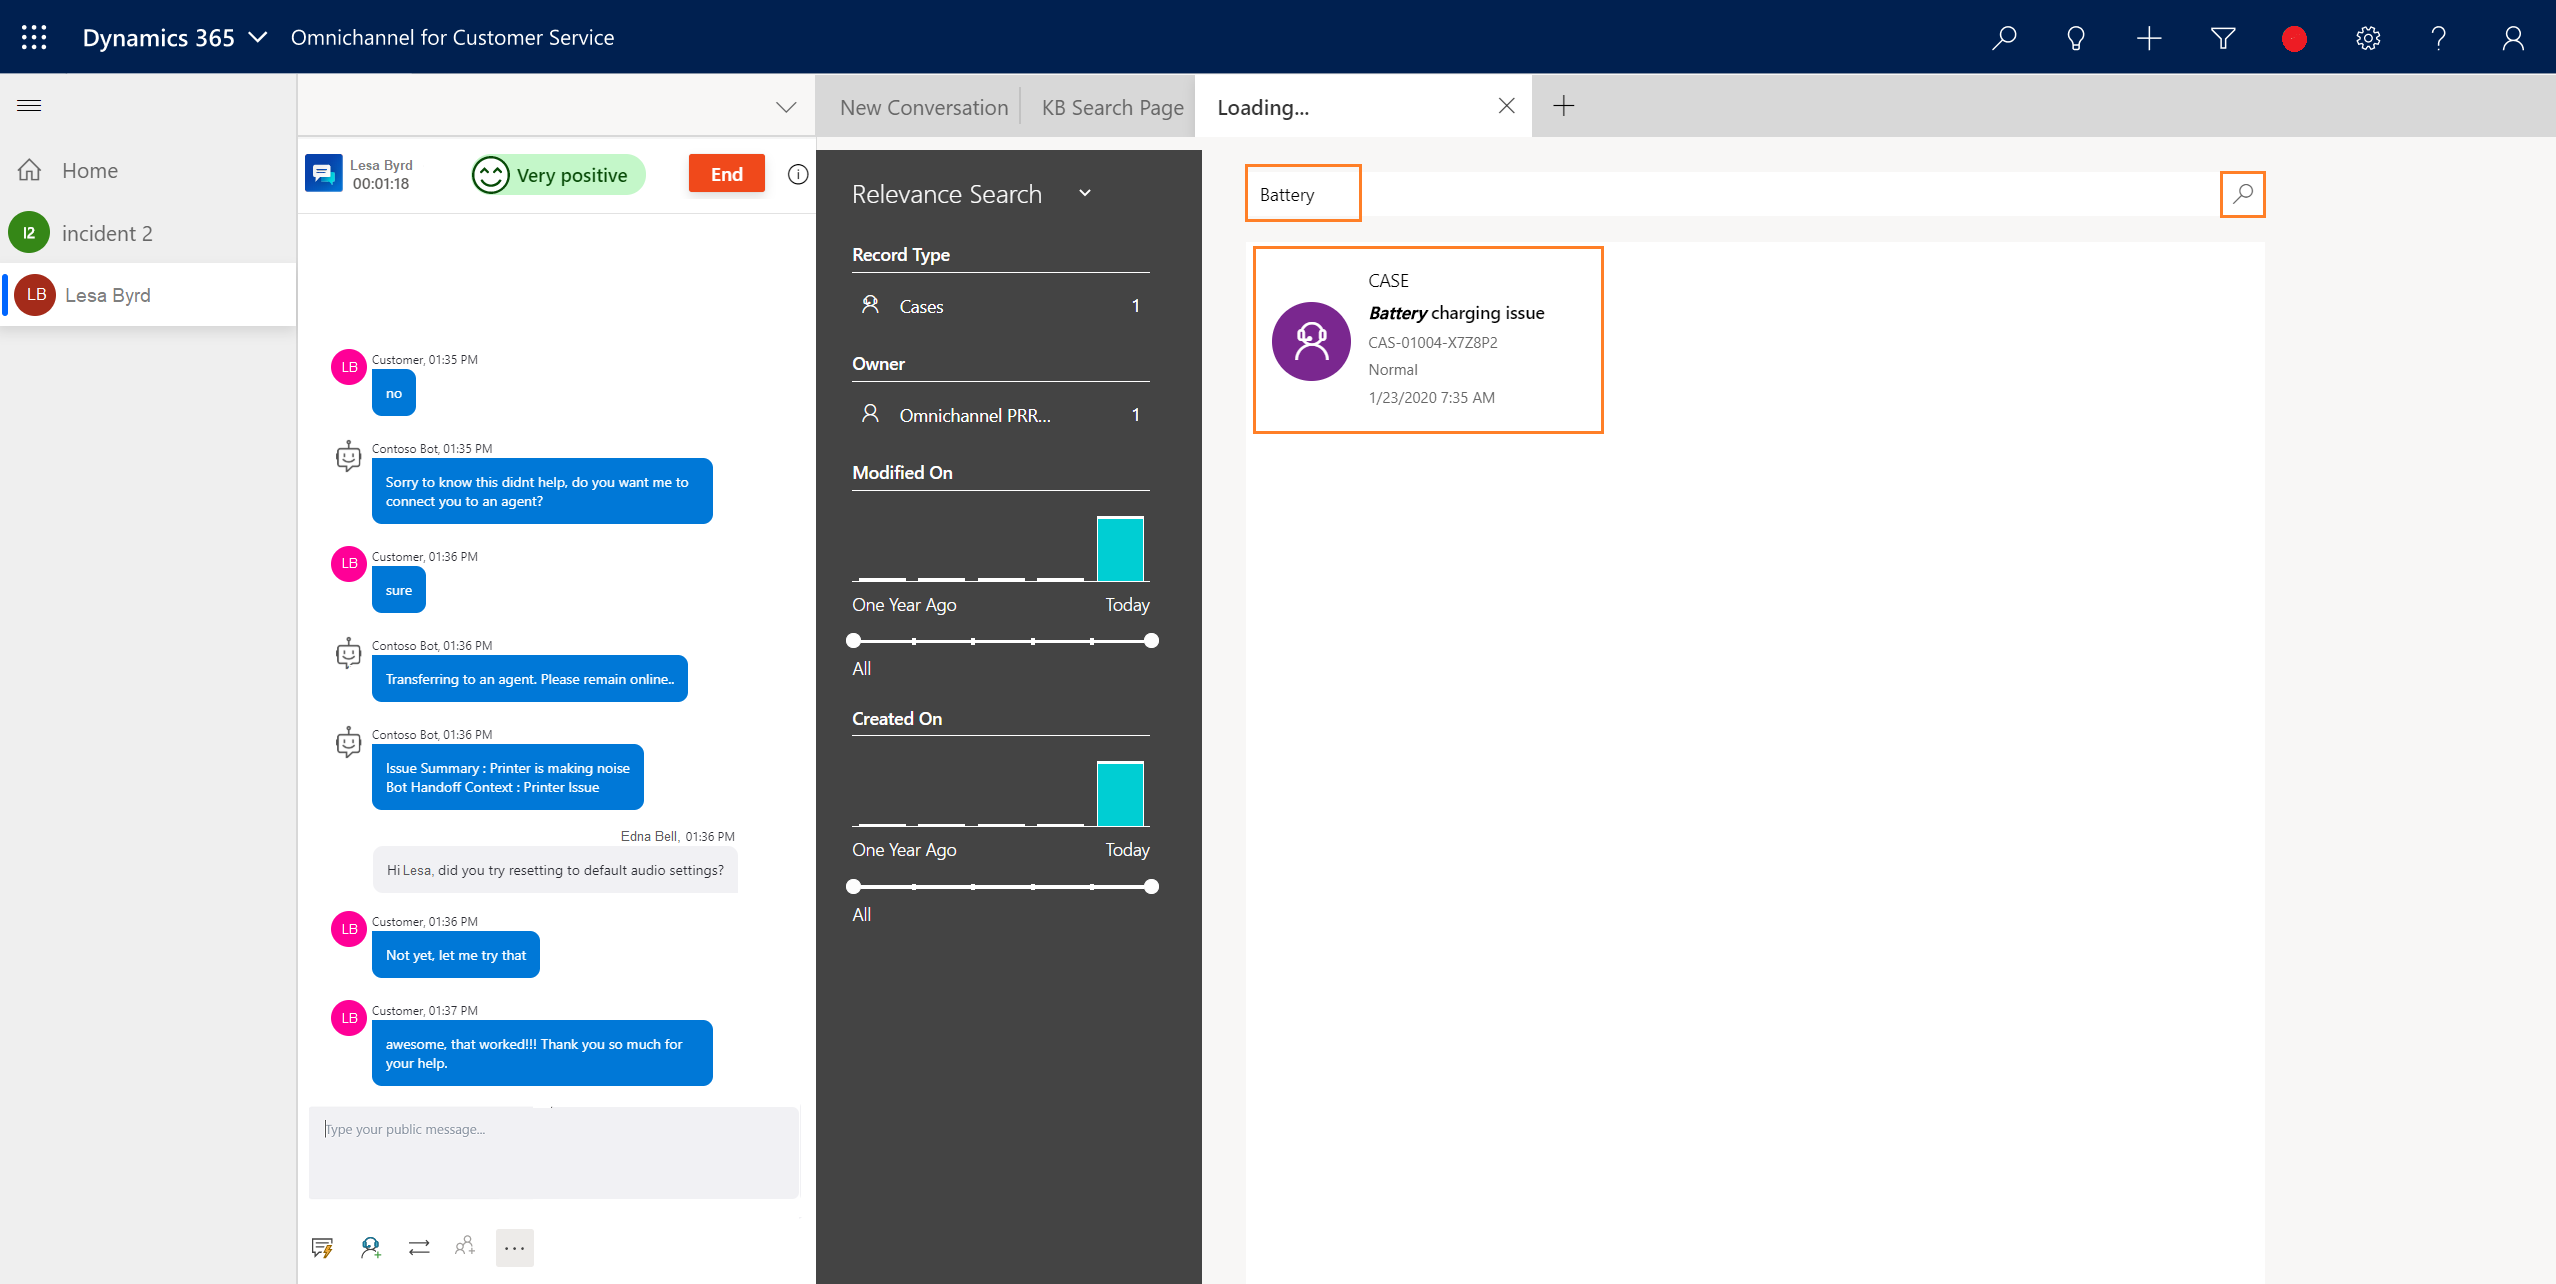Open the KB Search Page tab
Viewport: 2556px width, 1284px height.
tap(1112, 106)
